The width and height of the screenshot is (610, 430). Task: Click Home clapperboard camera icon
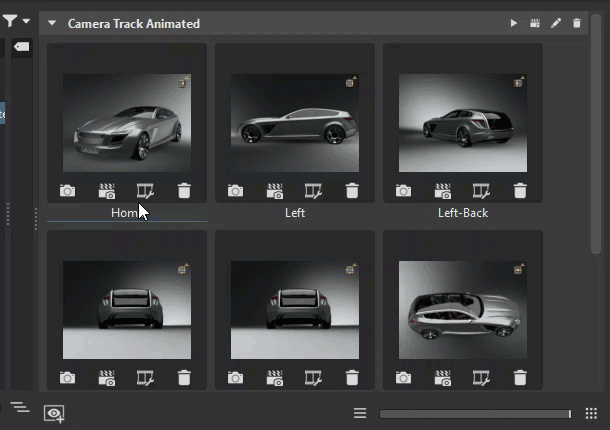click(107, 191)
